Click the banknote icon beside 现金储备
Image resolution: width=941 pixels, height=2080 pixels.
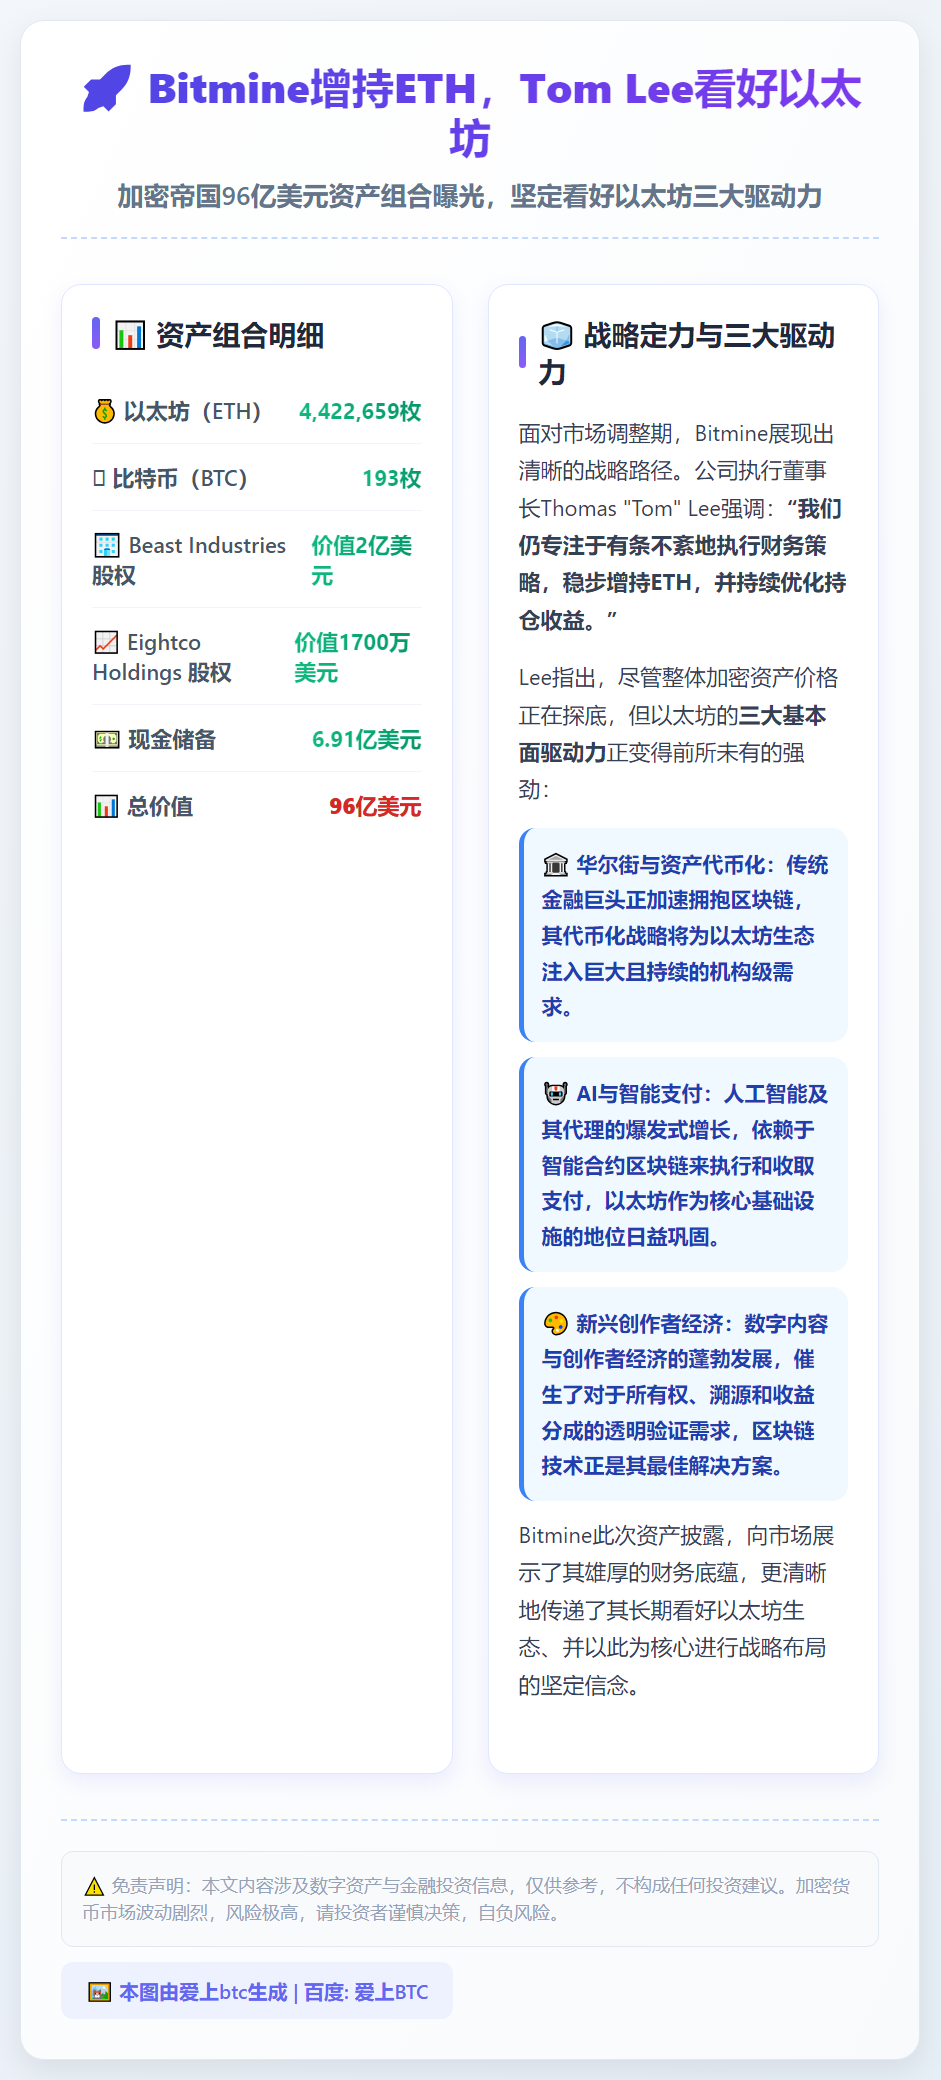coord(107,739)
